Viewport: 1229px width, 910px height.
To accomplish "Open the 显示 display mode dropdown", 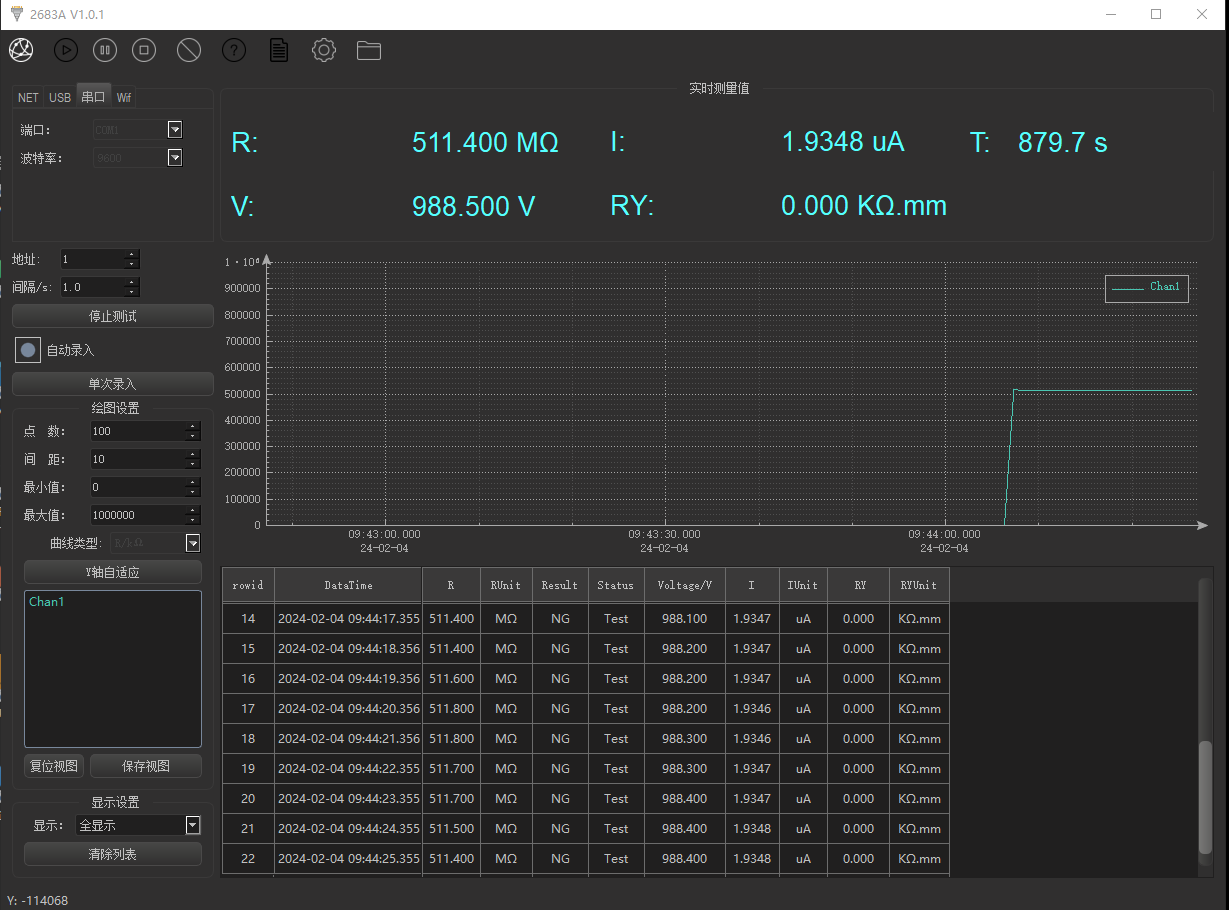I will [x=193, y=825].
